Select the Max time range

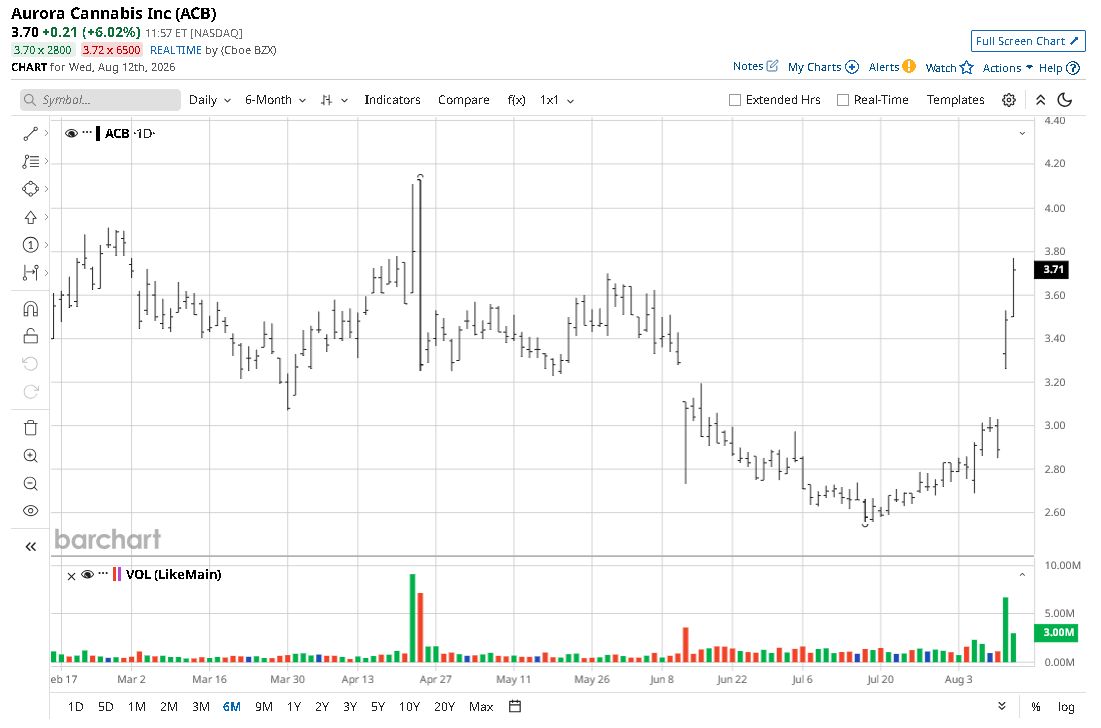pos(481,706)
